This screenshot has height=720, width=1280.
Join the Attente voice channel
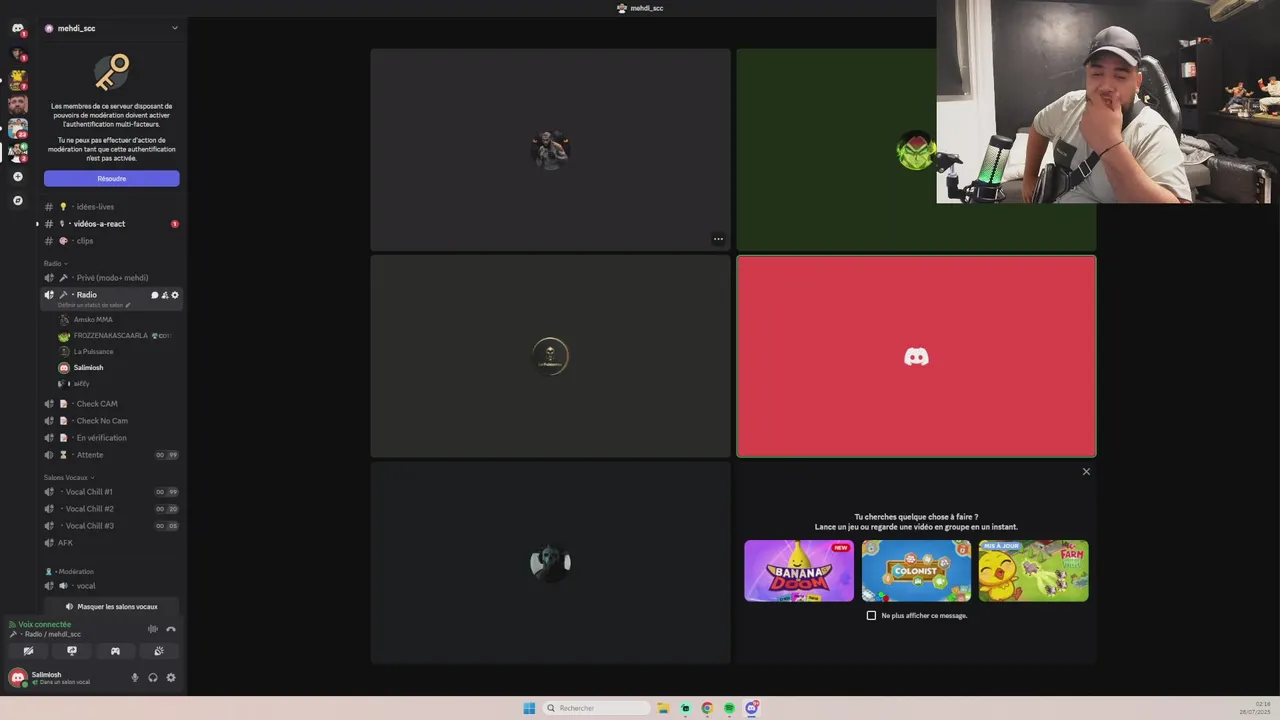(111, 455)
